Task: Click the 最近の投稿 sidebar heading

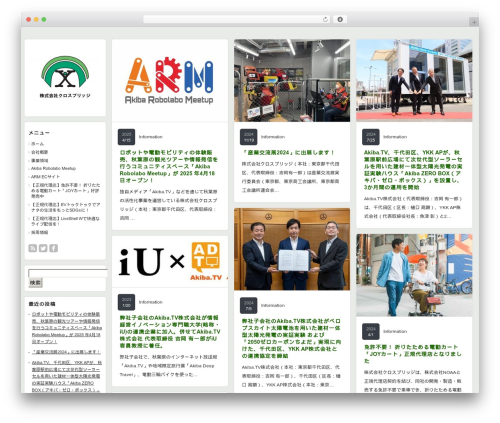Action: tap(42, 304)
